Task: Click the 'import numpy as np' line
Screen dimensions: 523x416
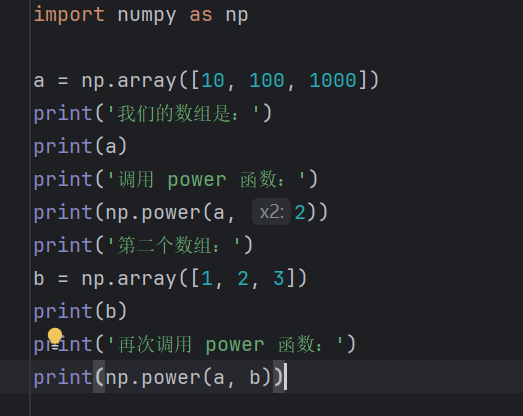Action: point(141,15)
